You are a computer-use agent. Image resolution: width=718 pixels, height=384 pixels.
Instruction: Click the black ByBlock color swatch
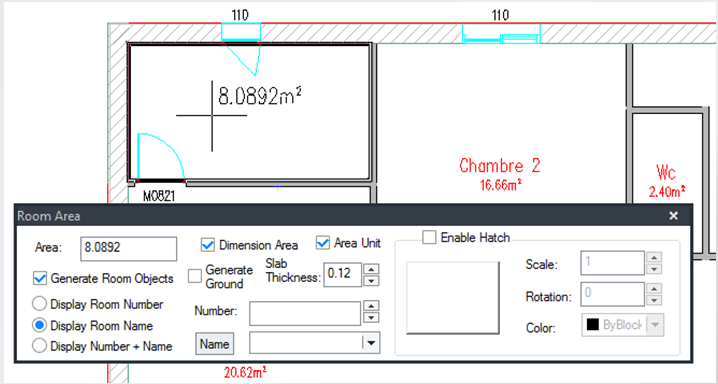pyautogui.click(x=593, y=325)
